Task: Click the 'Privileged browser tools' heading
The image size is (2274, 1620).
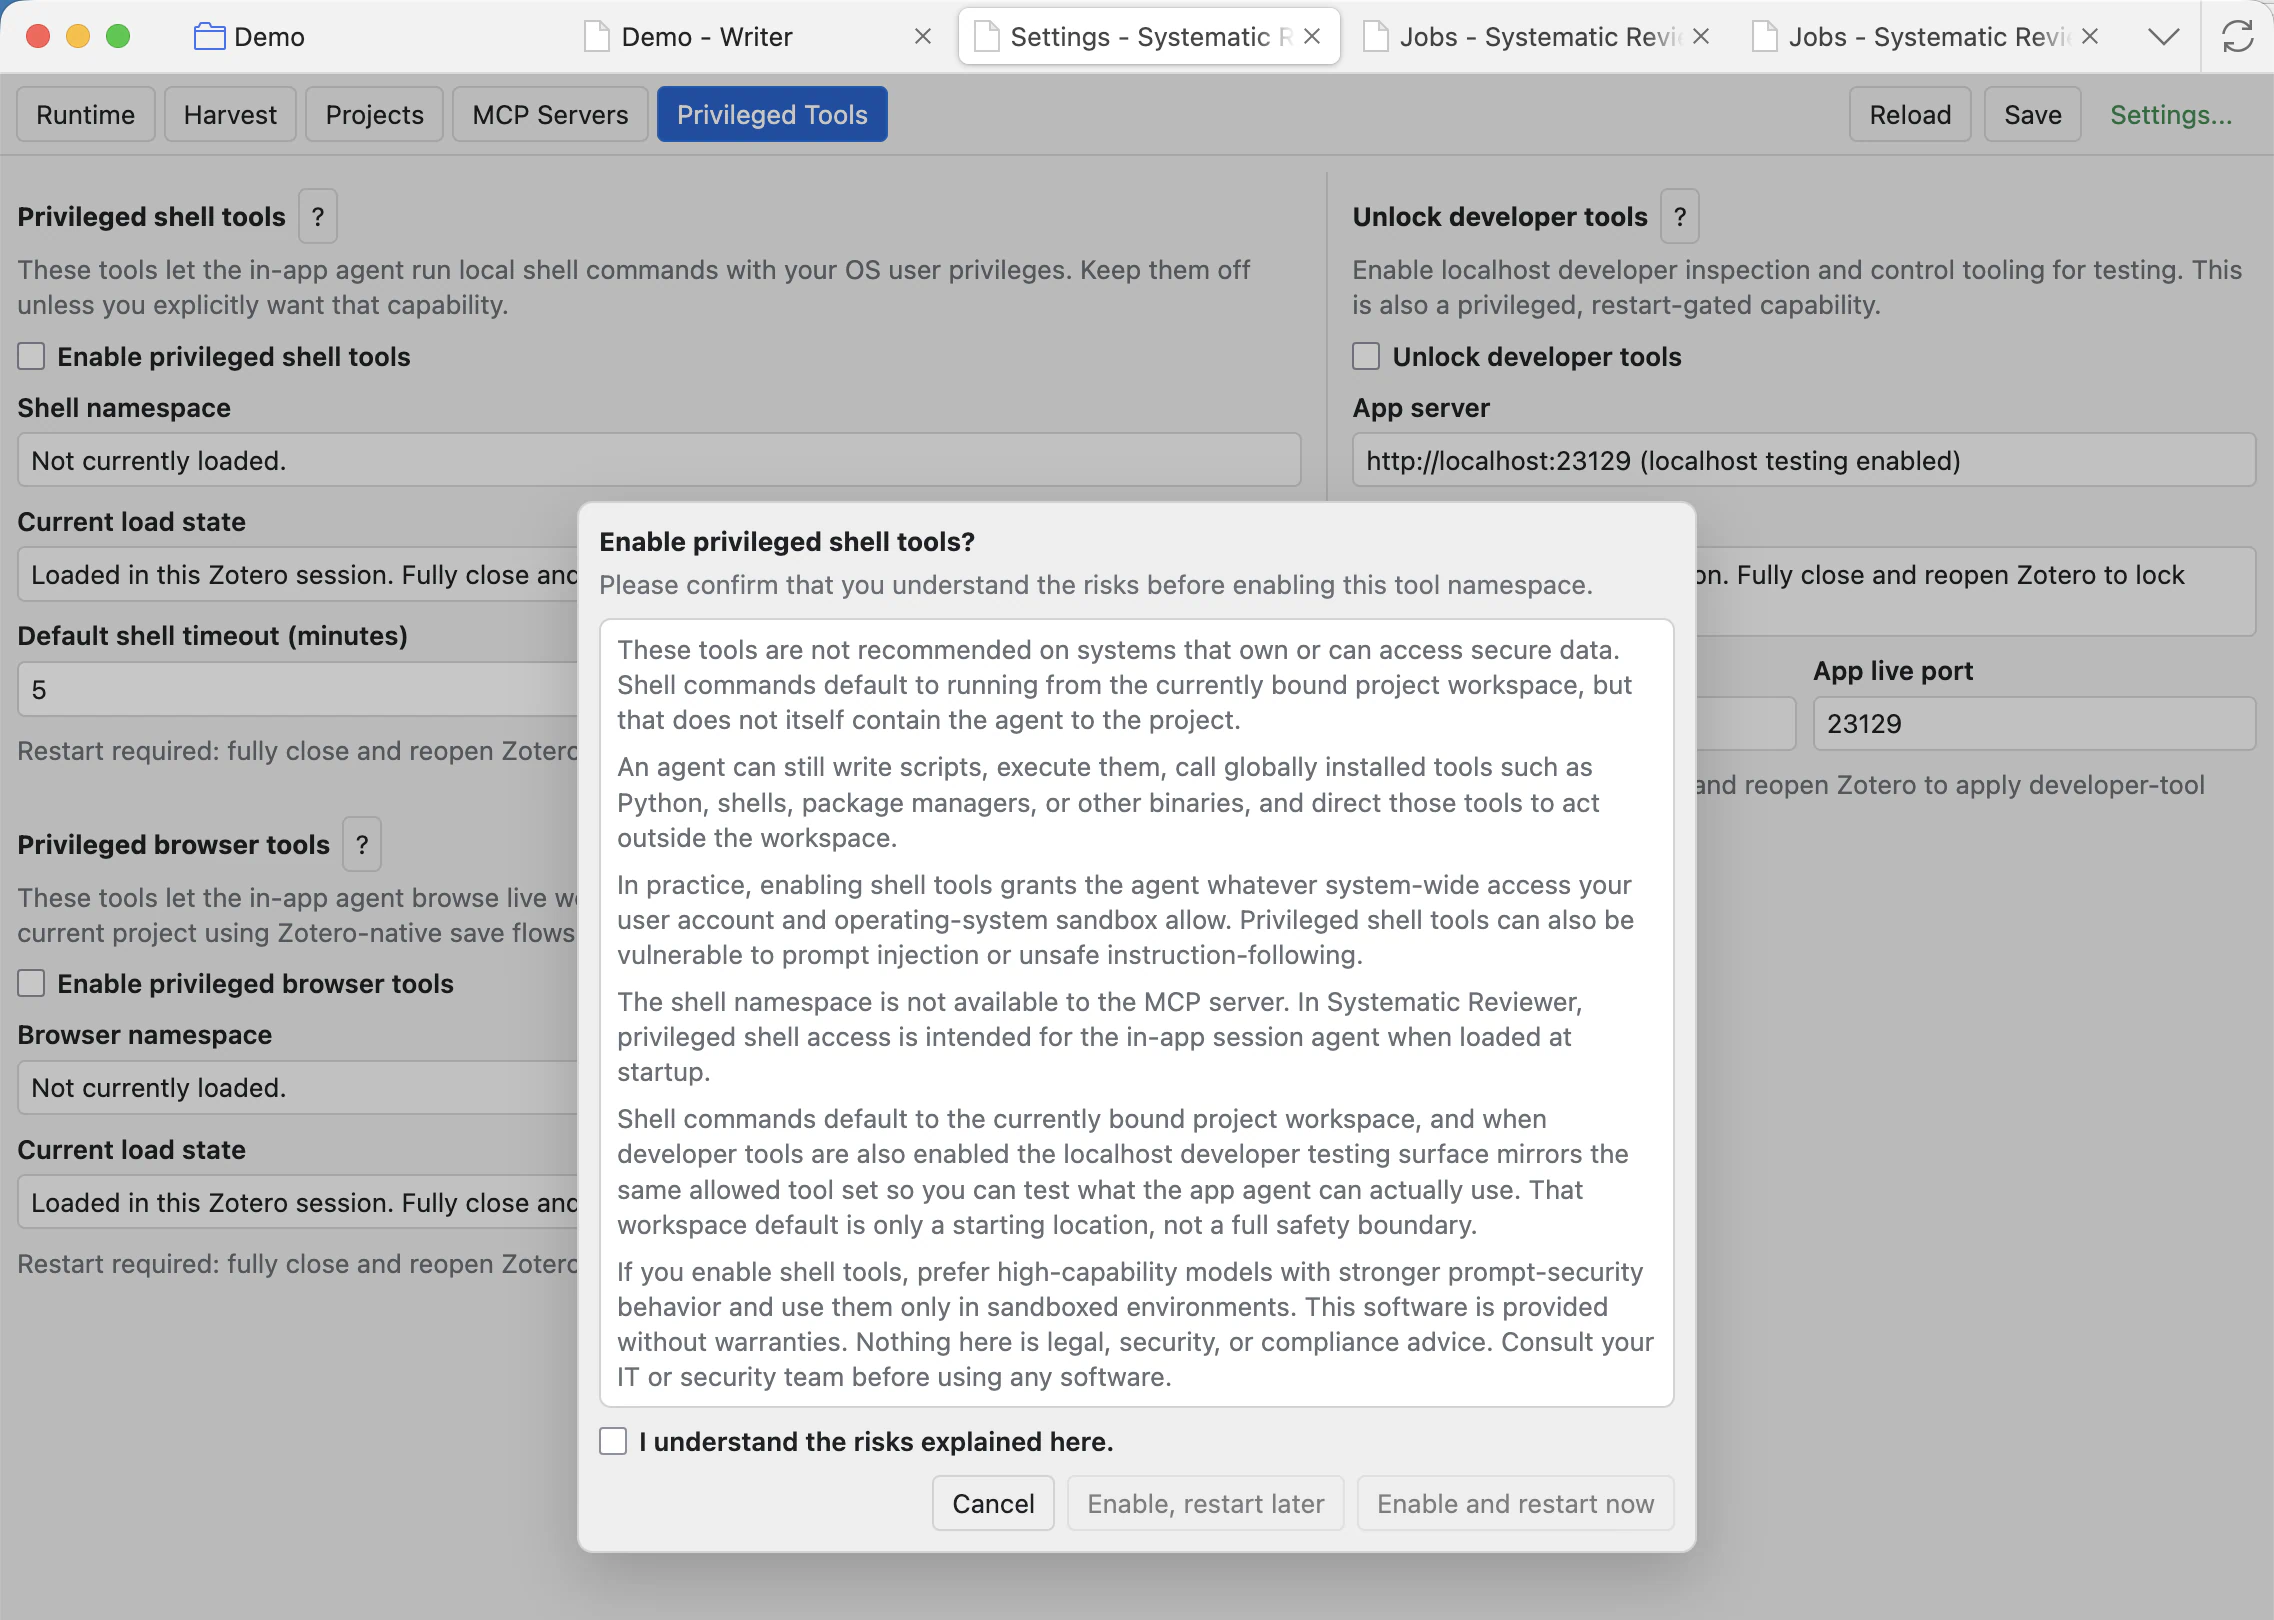Action: [x=173, y=844]
